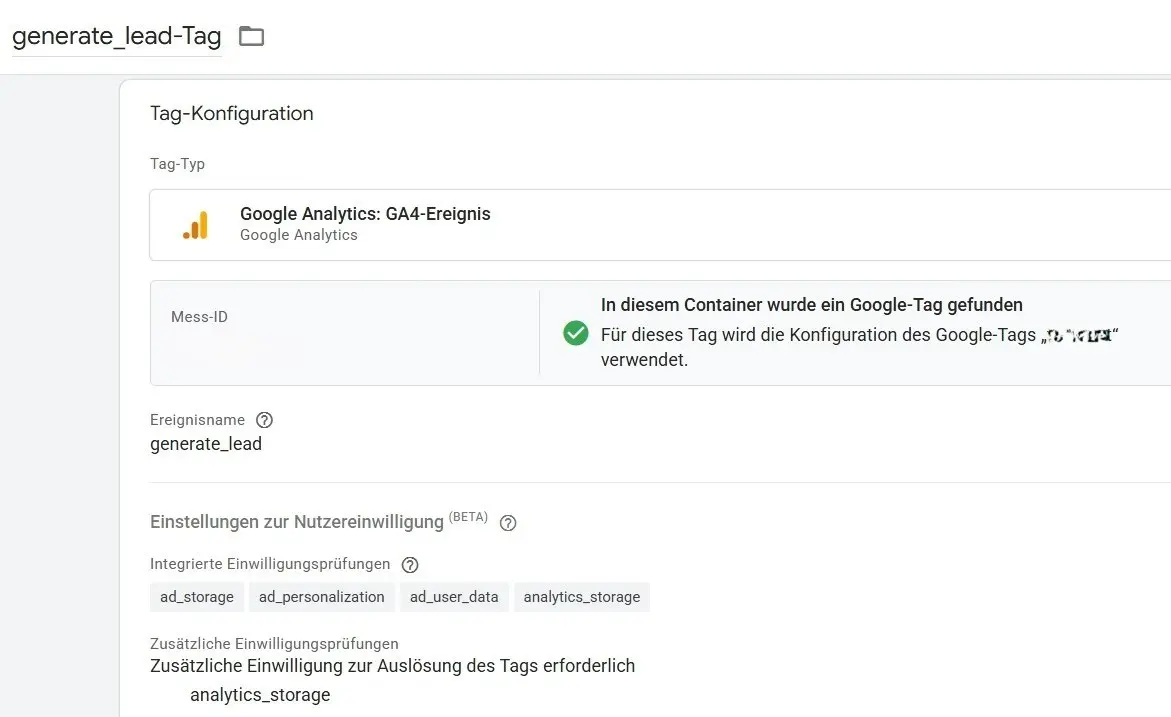
Task: Click the folder icon next to the tag name
Action: tap(250, 35)
